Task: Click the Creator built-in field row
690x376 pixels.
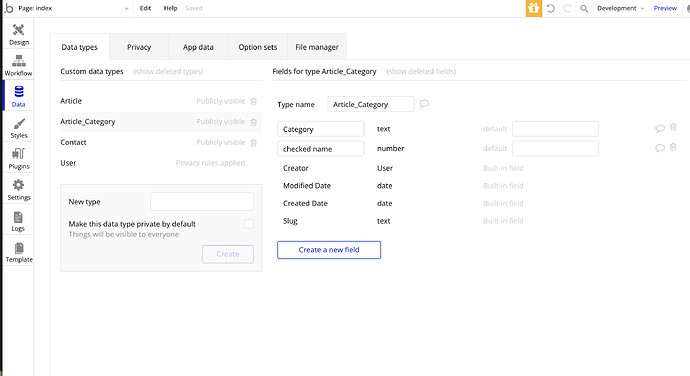Action: coord(403,168)
